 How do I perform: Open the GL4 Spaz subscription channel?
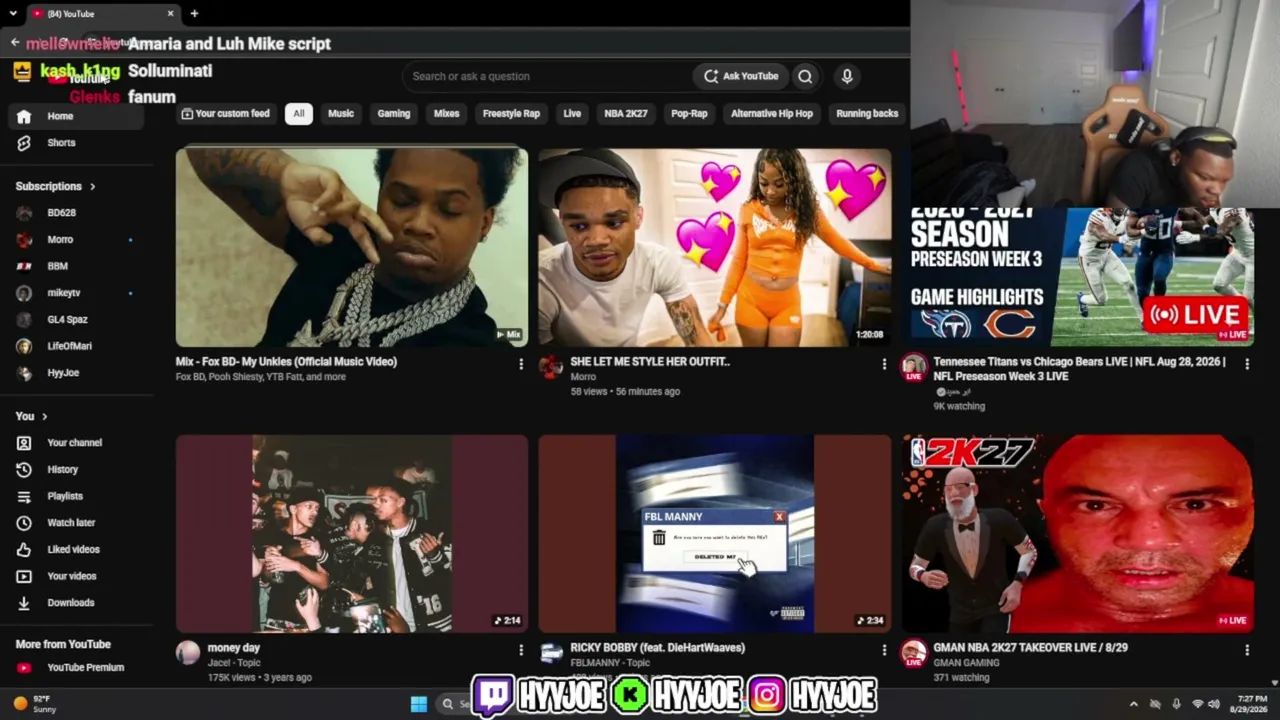(x=75, y=320)
